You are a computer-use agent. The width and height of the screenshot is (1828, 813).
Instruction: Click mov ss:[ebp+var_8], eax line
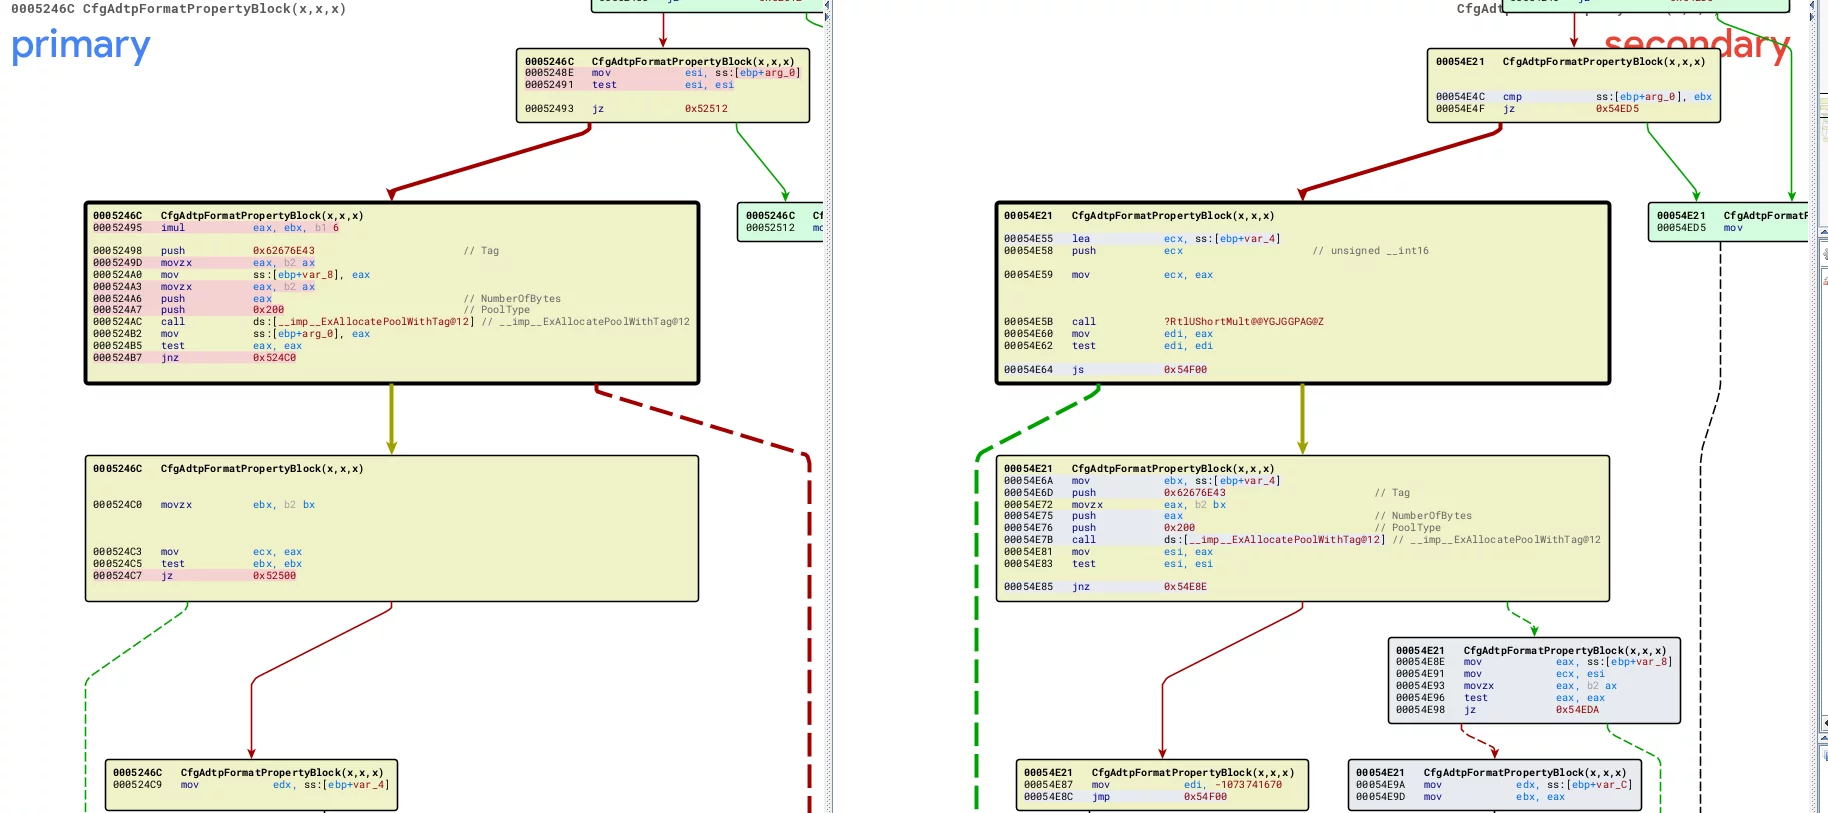click(x=232, y=275)
